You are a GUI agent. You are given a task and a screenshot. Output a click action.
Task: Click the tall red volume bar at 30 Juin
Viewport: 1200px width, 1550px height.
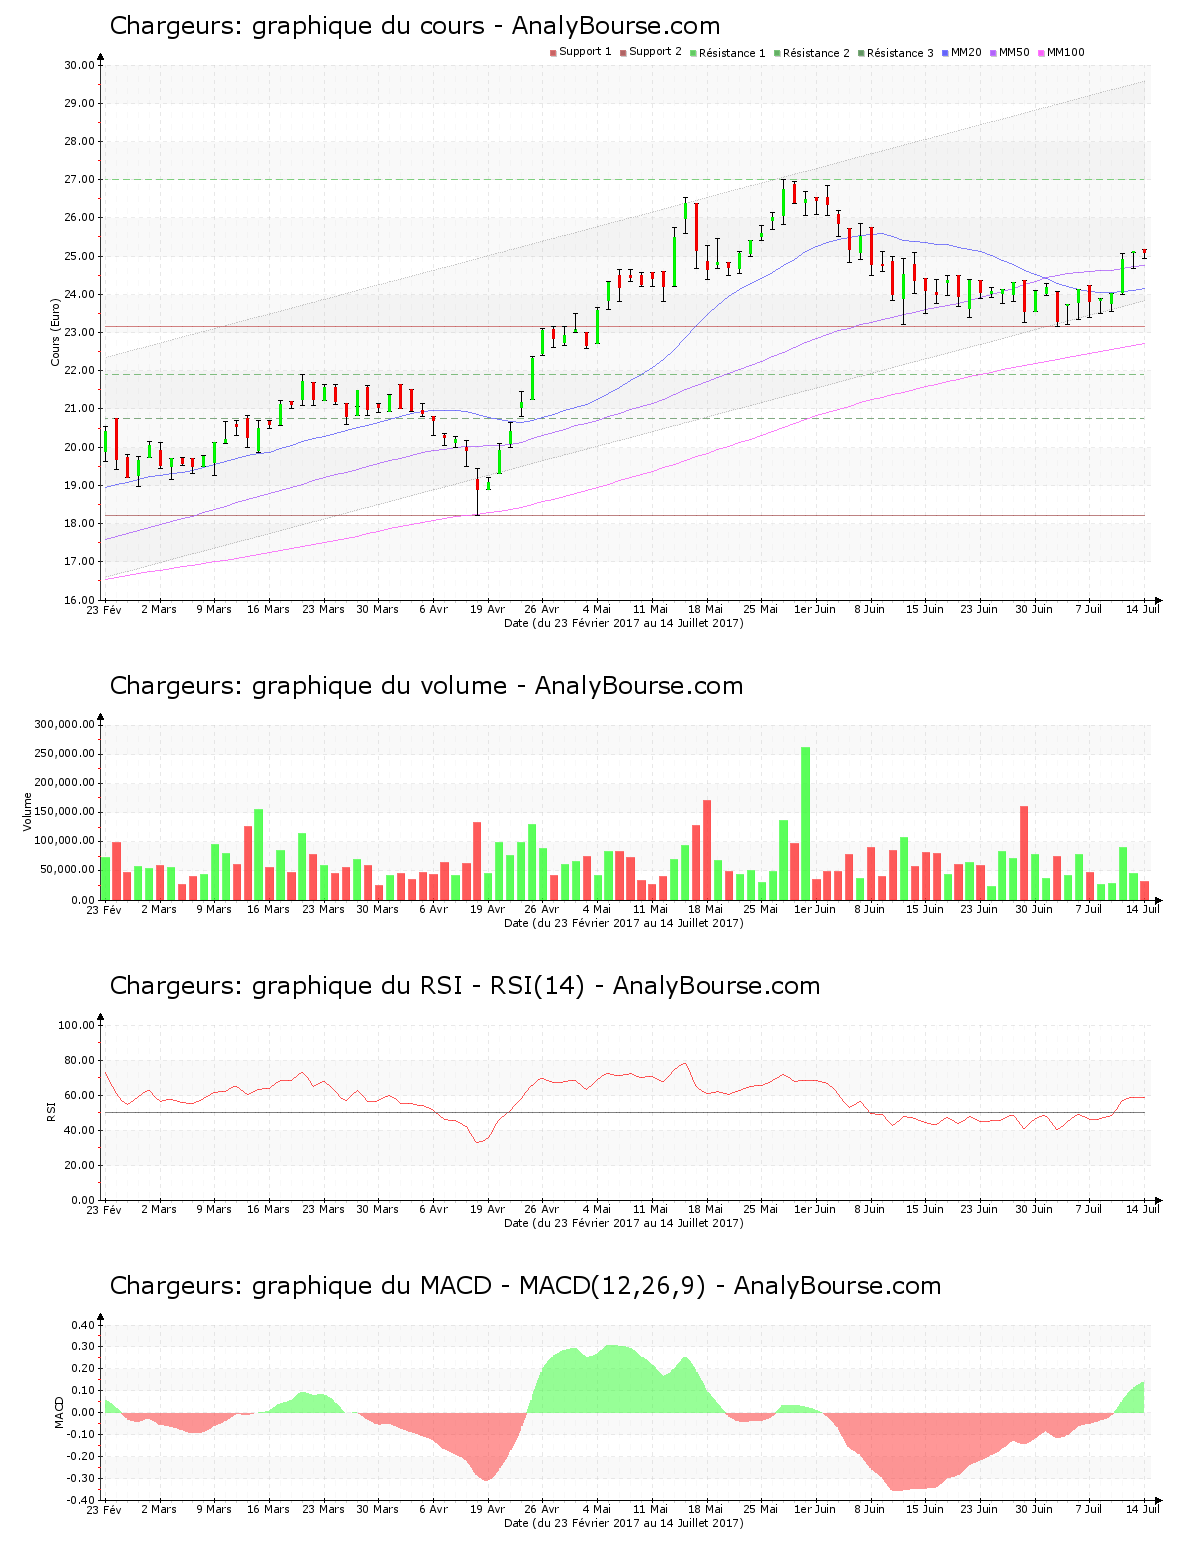point(1024,853)
